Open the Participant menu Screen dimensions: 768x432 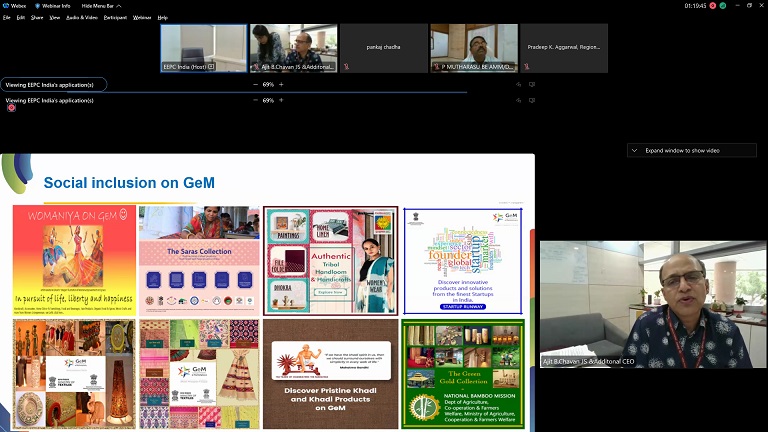click(115, 17)
